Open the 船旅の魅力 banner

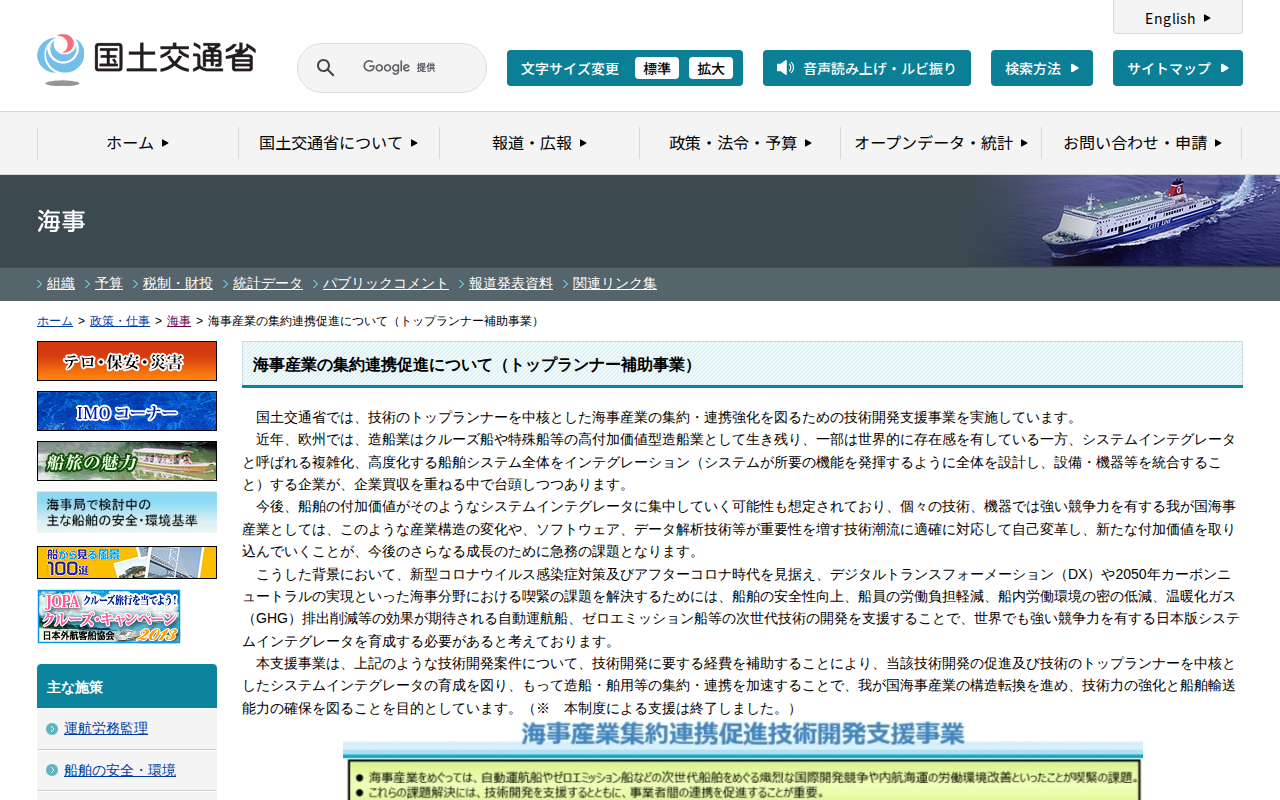click(127, 461)
